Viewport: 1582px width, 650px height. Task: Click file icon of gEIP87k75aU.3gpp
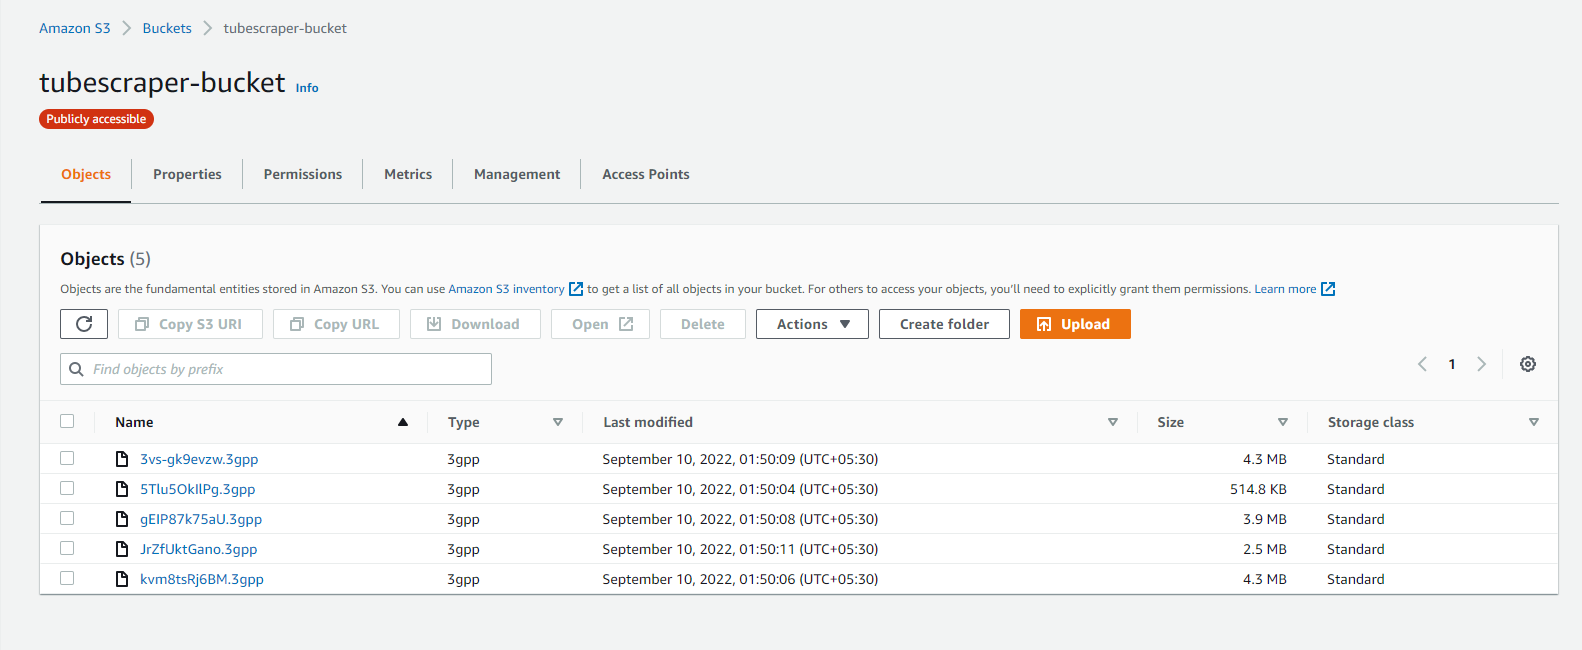pyautogui.click(x=122, y=519)
